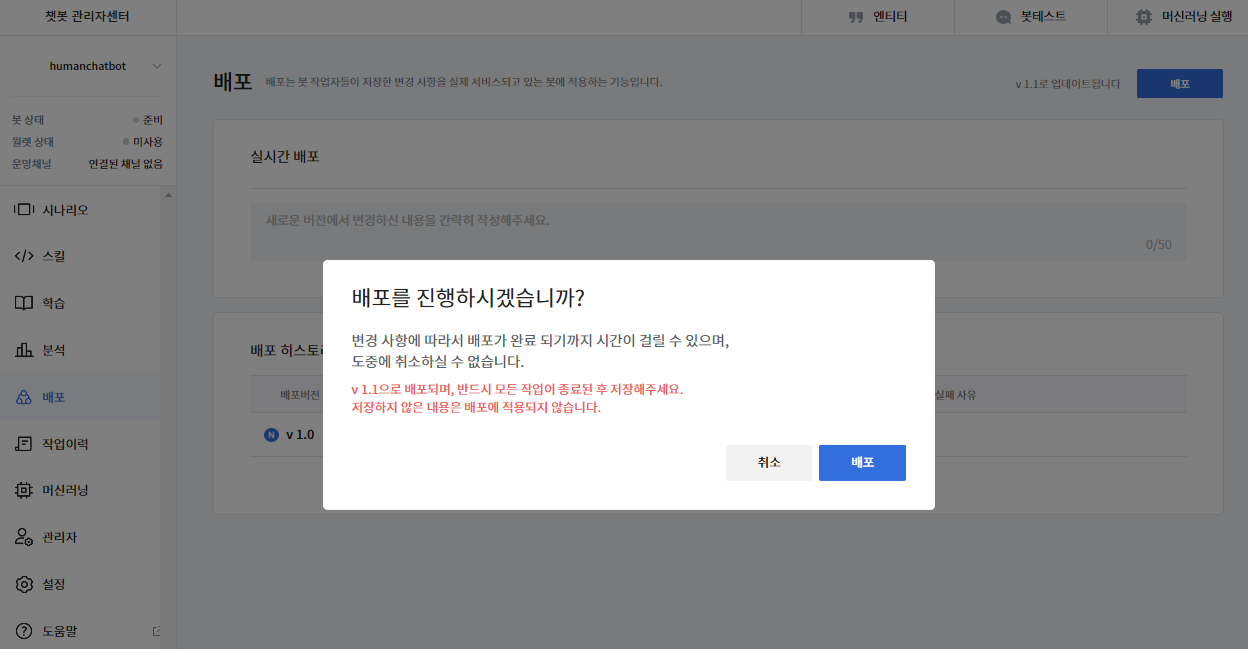Screen dimensions: 1248x649
Task: Click the N badge icon next to v 1.0
Action: coord(271,435)
